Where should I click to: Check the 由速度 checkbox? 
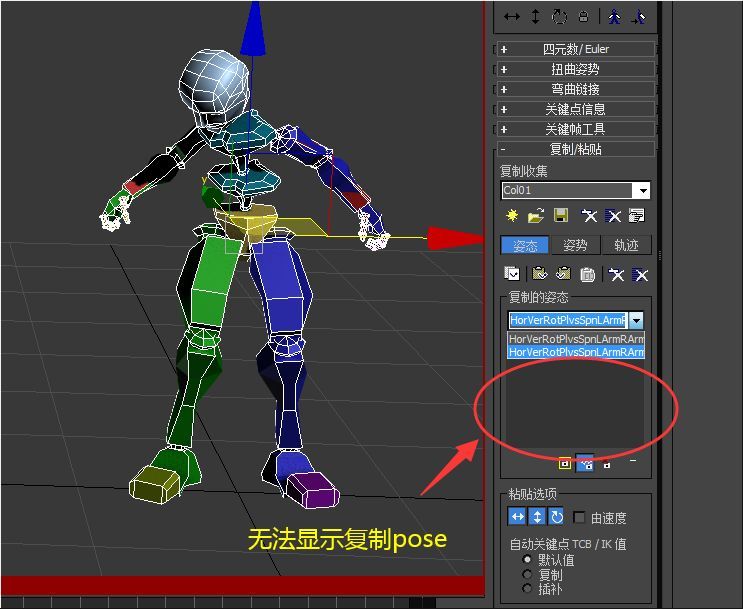(579, 517)
